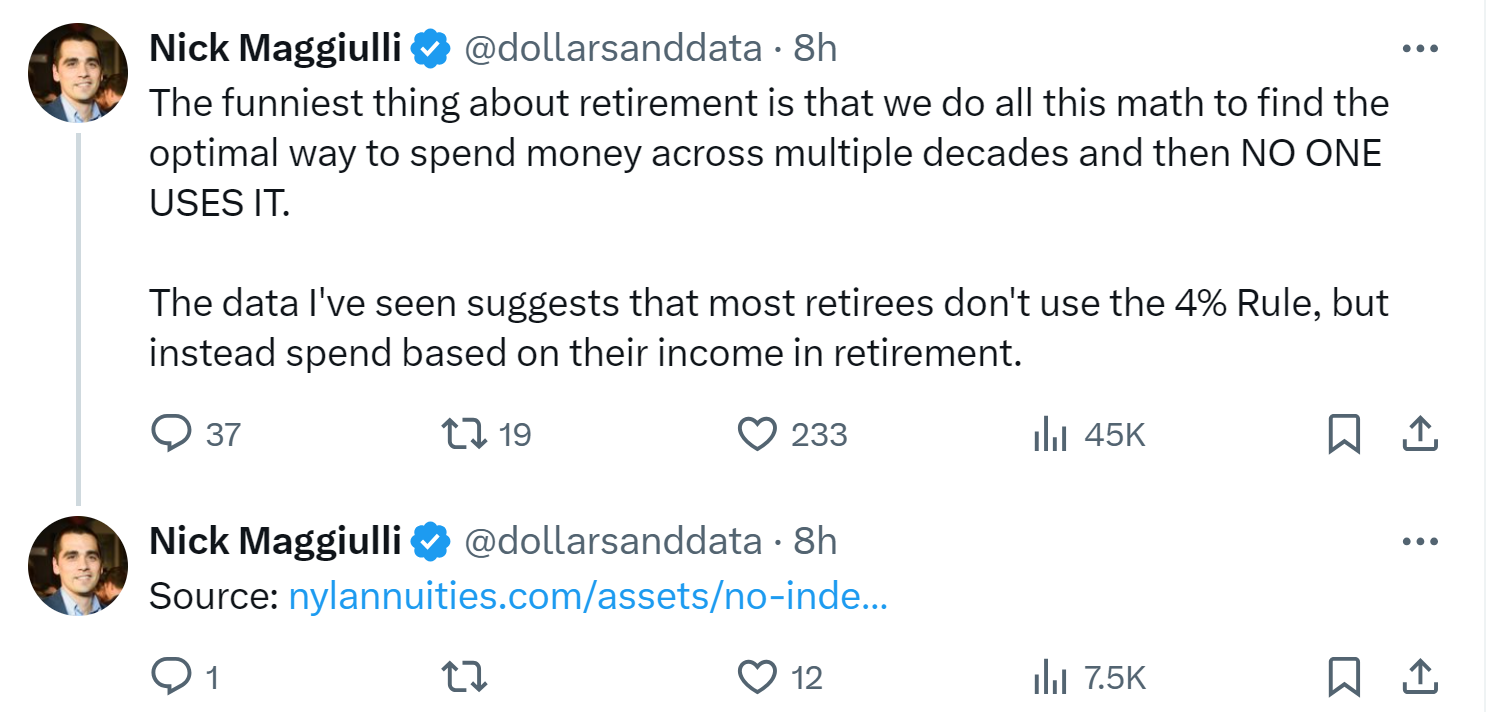This screenshot has width=1507, height=712.
Task: View analytics showing 7.5K views
Action: point(1089,679)
